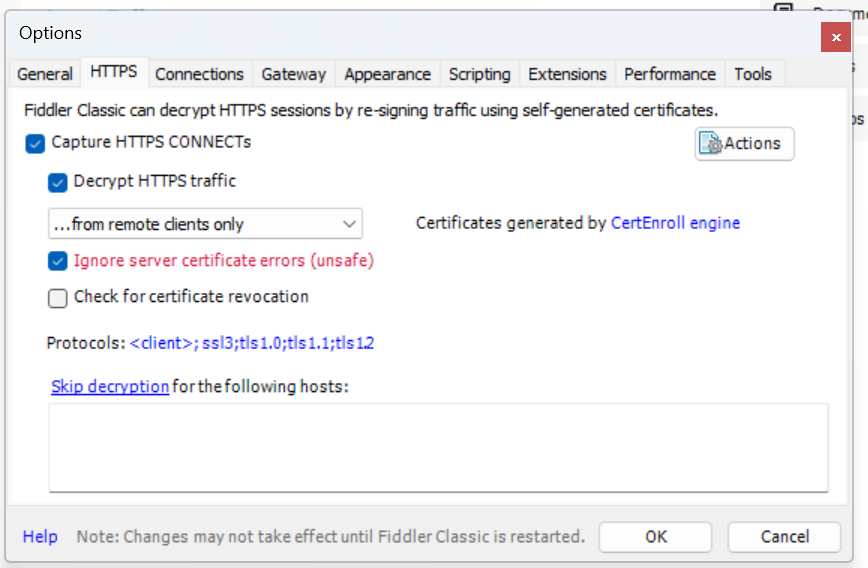
Task: Open the remote clients only dropdown
Action: tap(205, 224)
